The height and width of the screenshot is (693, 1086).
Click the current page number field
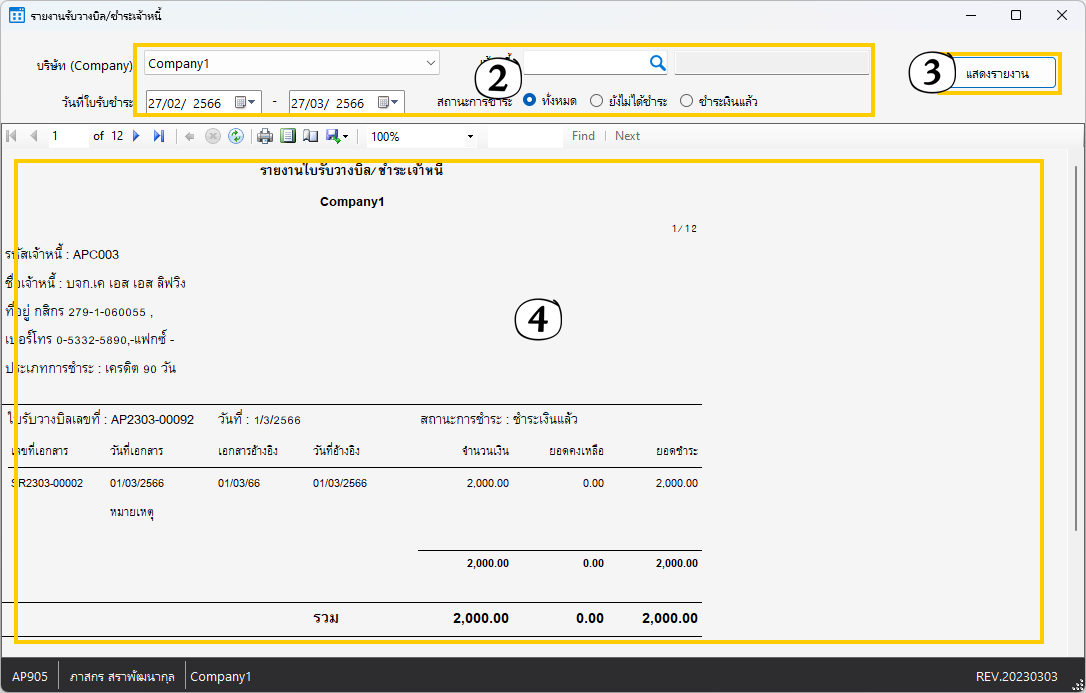click(x=68, y=136)
